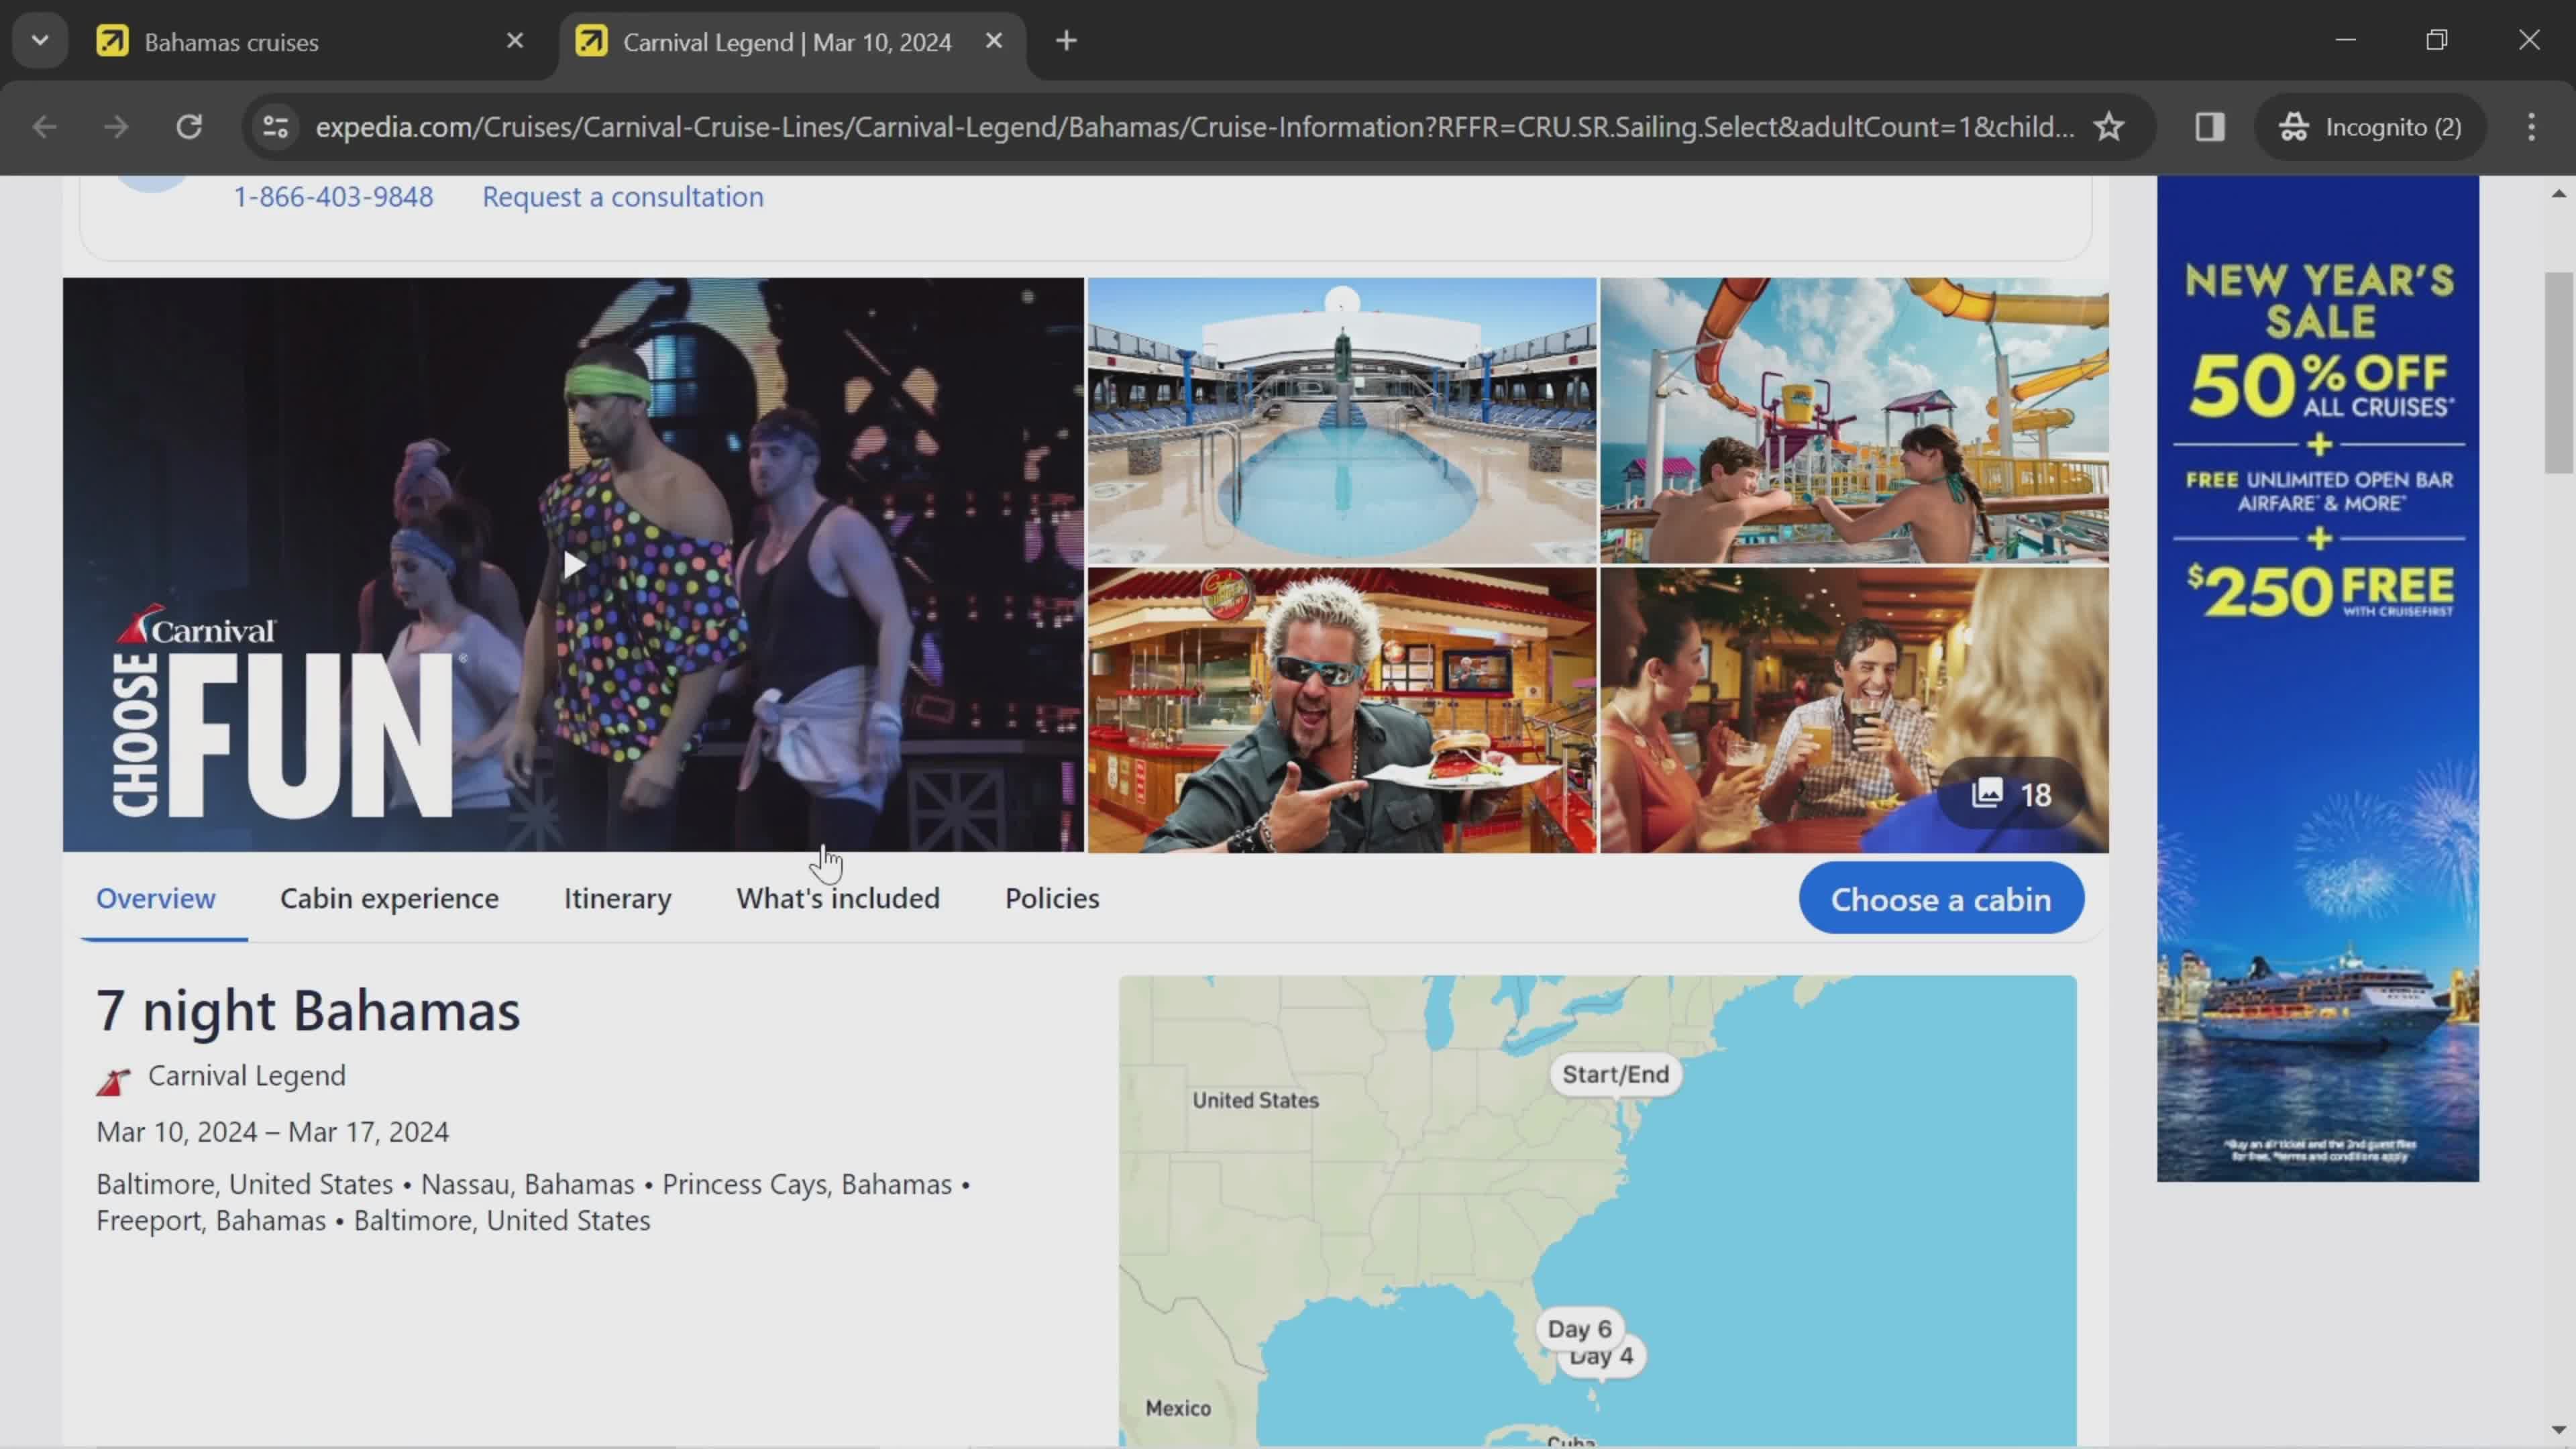Click the new tab '+' icon
This screenshot has height=1449, width=2576.
(x=1063, y=41)
